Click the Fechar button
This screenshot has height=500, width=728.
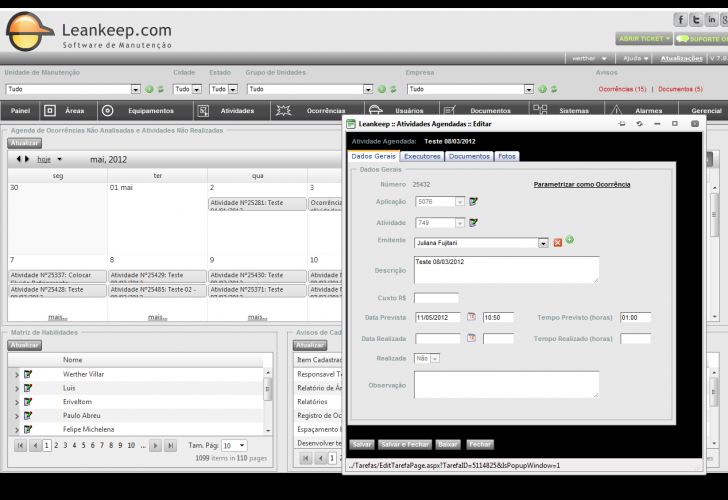pos(480,444)
